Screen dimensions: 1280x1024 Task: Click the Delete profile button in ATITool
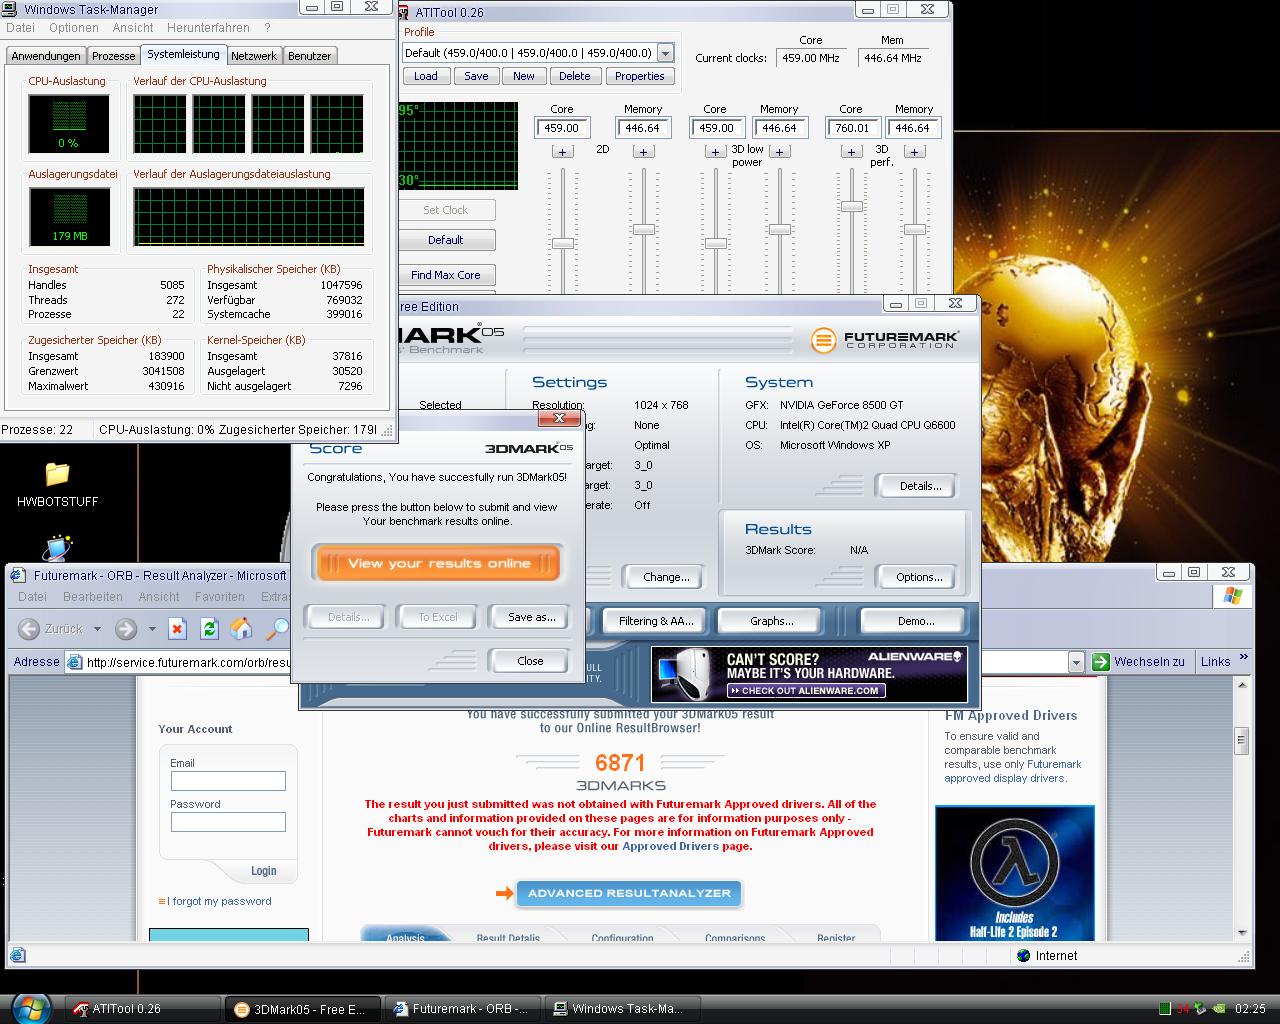(x=574, y=76)
